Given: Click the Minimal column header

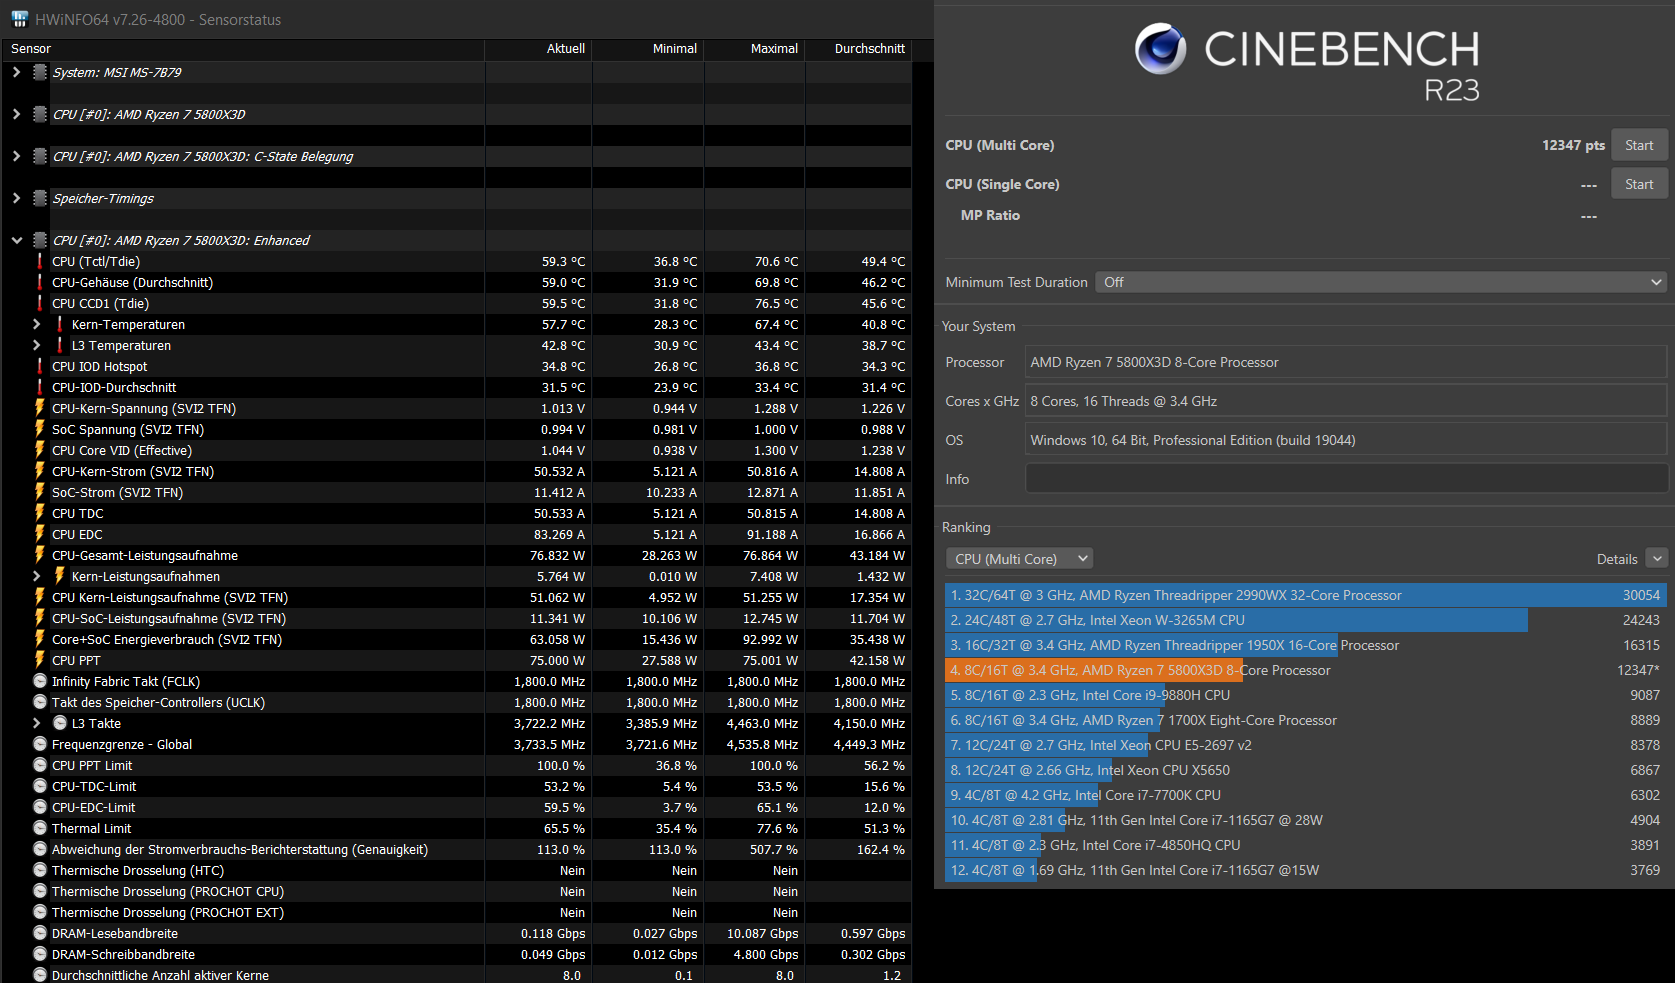Looking at the screenshot, I should (649, 48).
